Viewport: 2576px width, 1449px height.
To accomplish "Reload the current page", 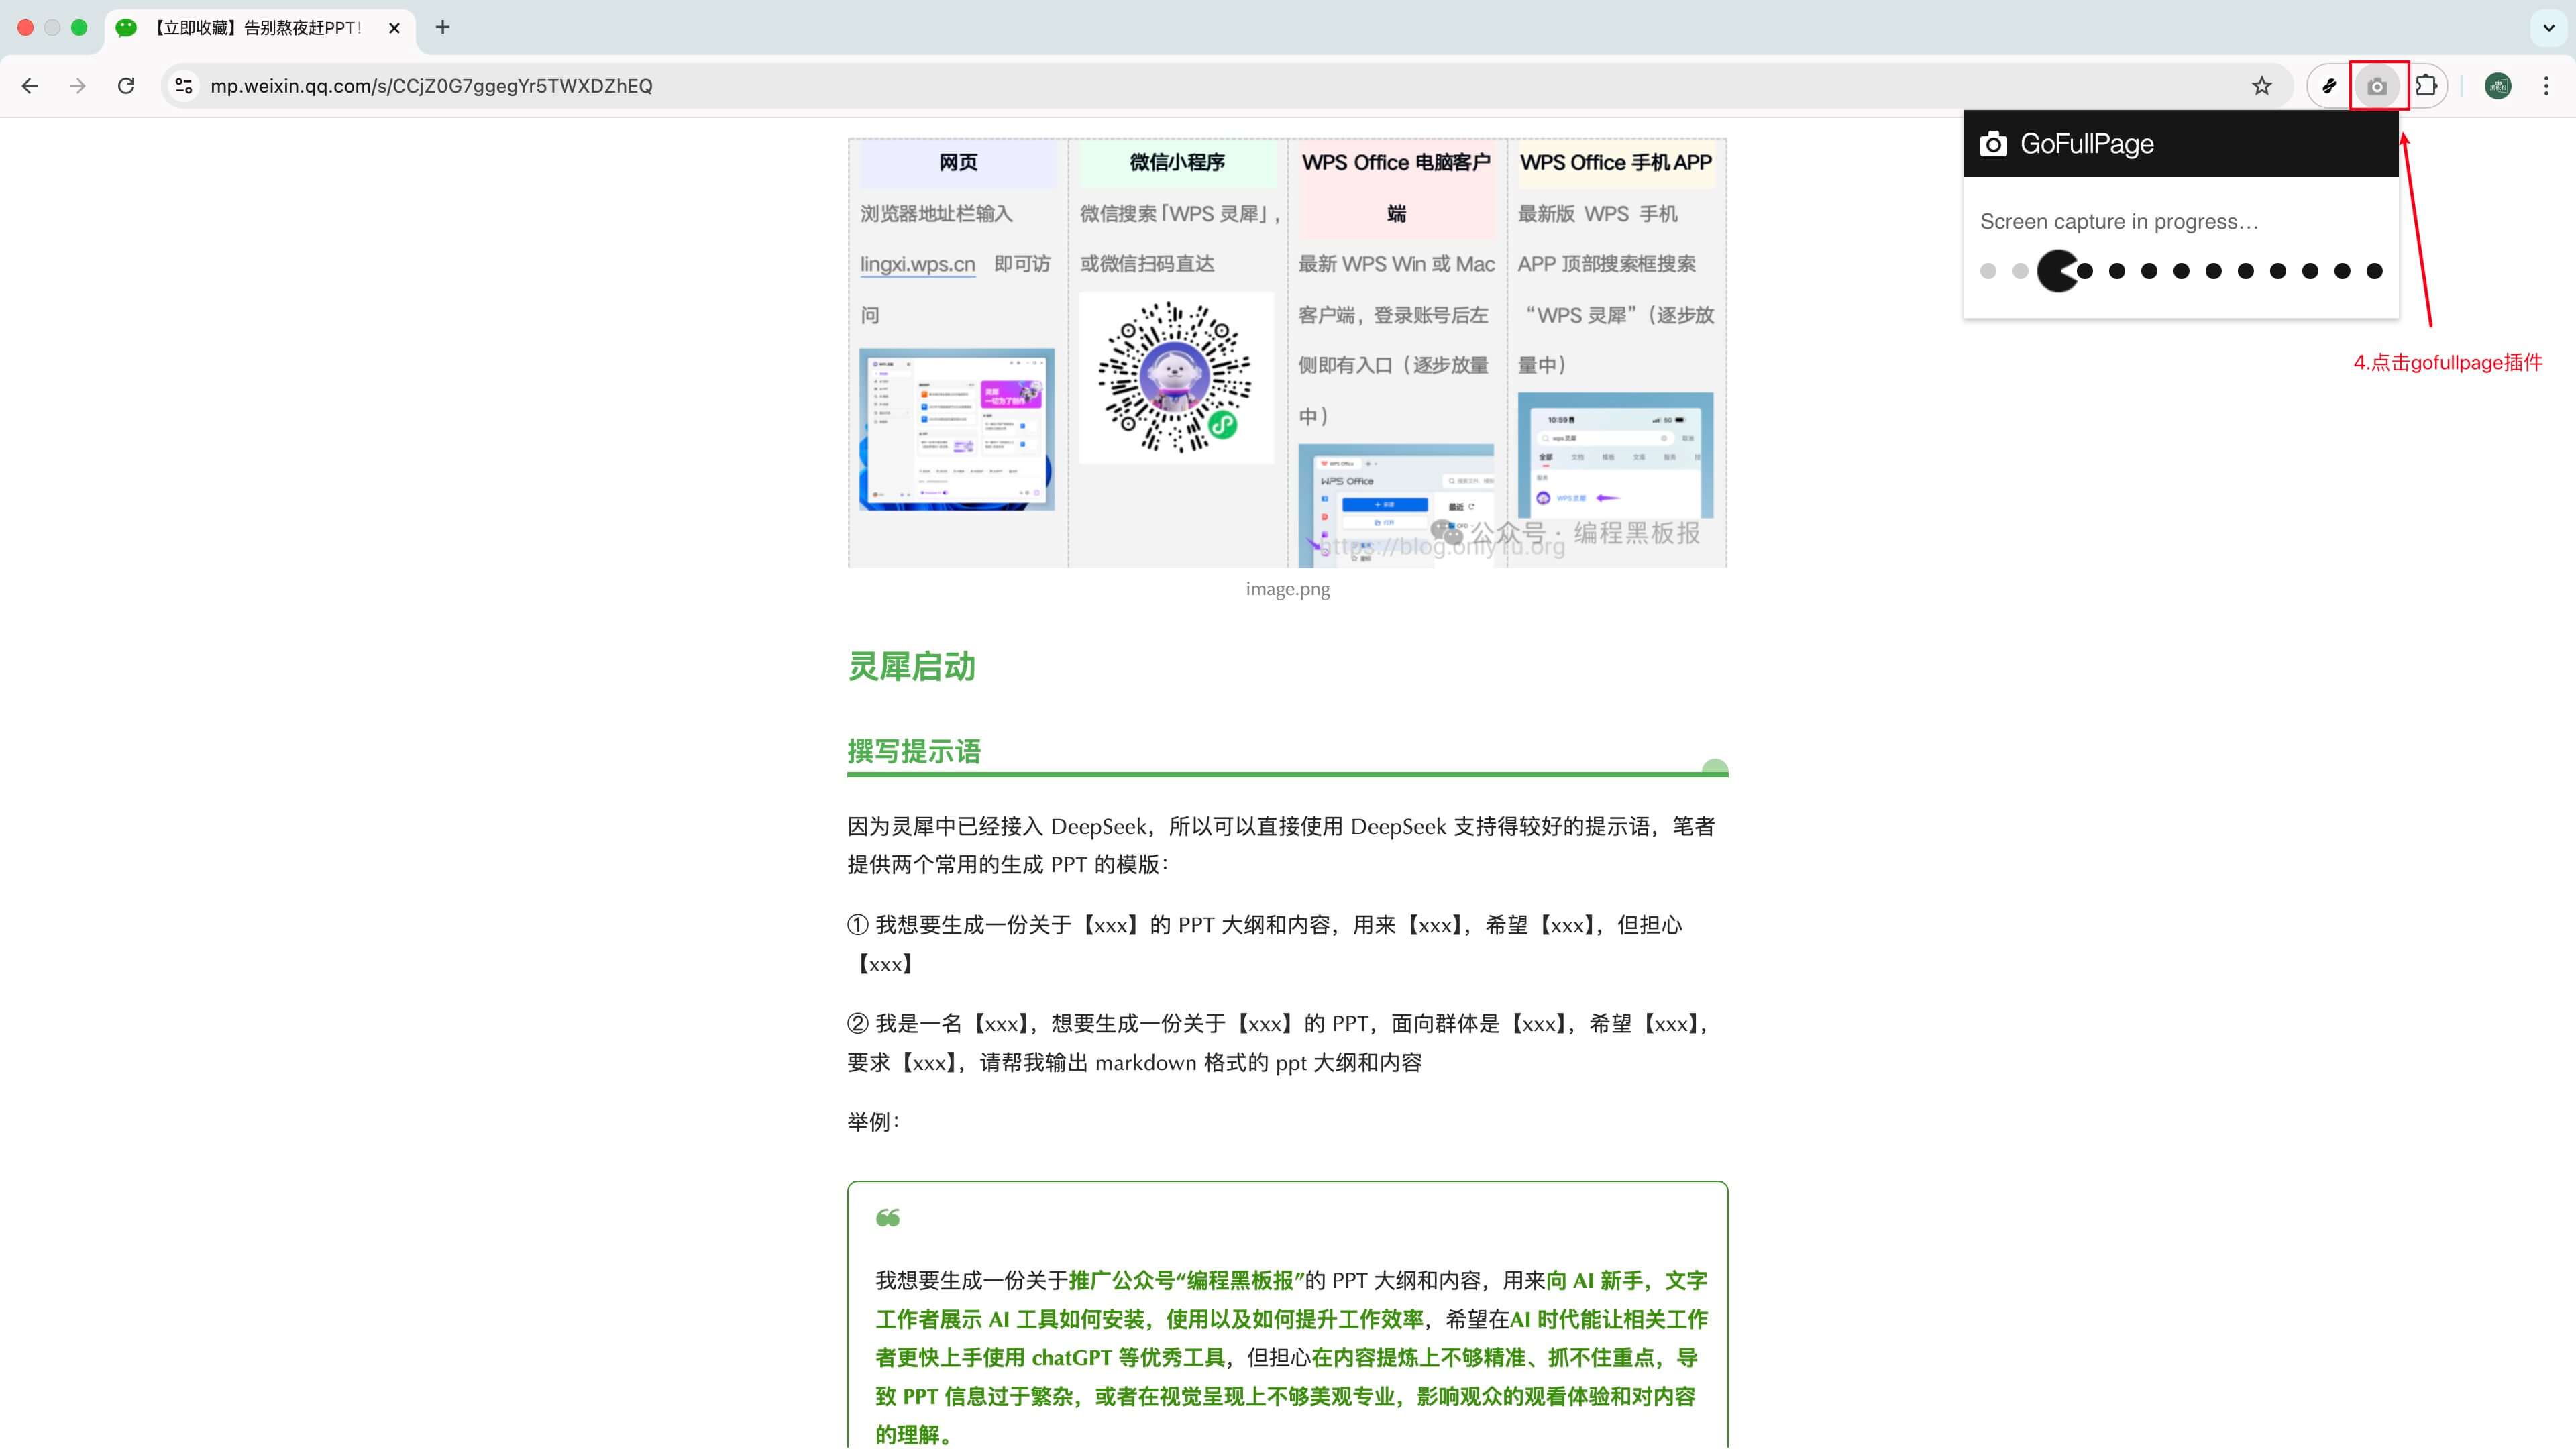I will [126, 86].
